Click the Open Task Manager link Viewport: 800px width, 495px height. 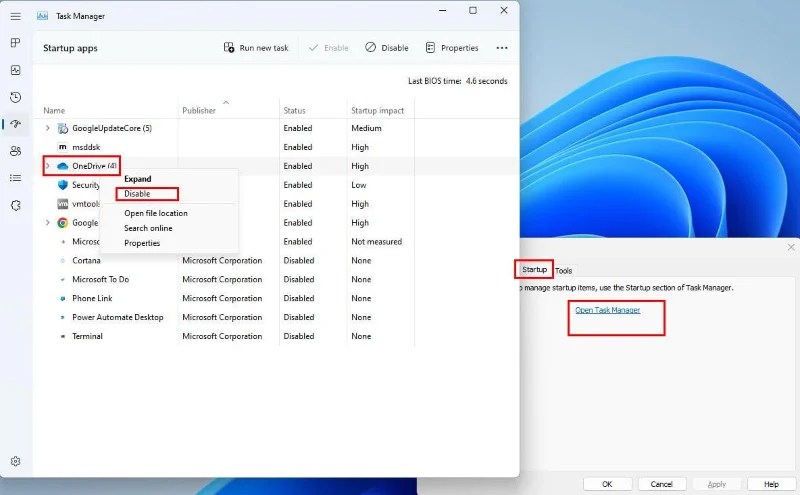coord(608,310)
